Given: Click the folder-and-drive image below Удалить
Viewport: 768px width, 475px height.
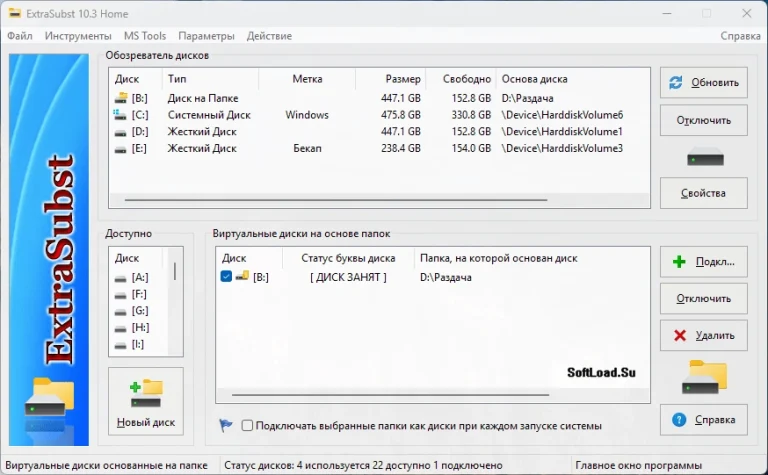Looking at the screenshot, I should click(704, 377).
